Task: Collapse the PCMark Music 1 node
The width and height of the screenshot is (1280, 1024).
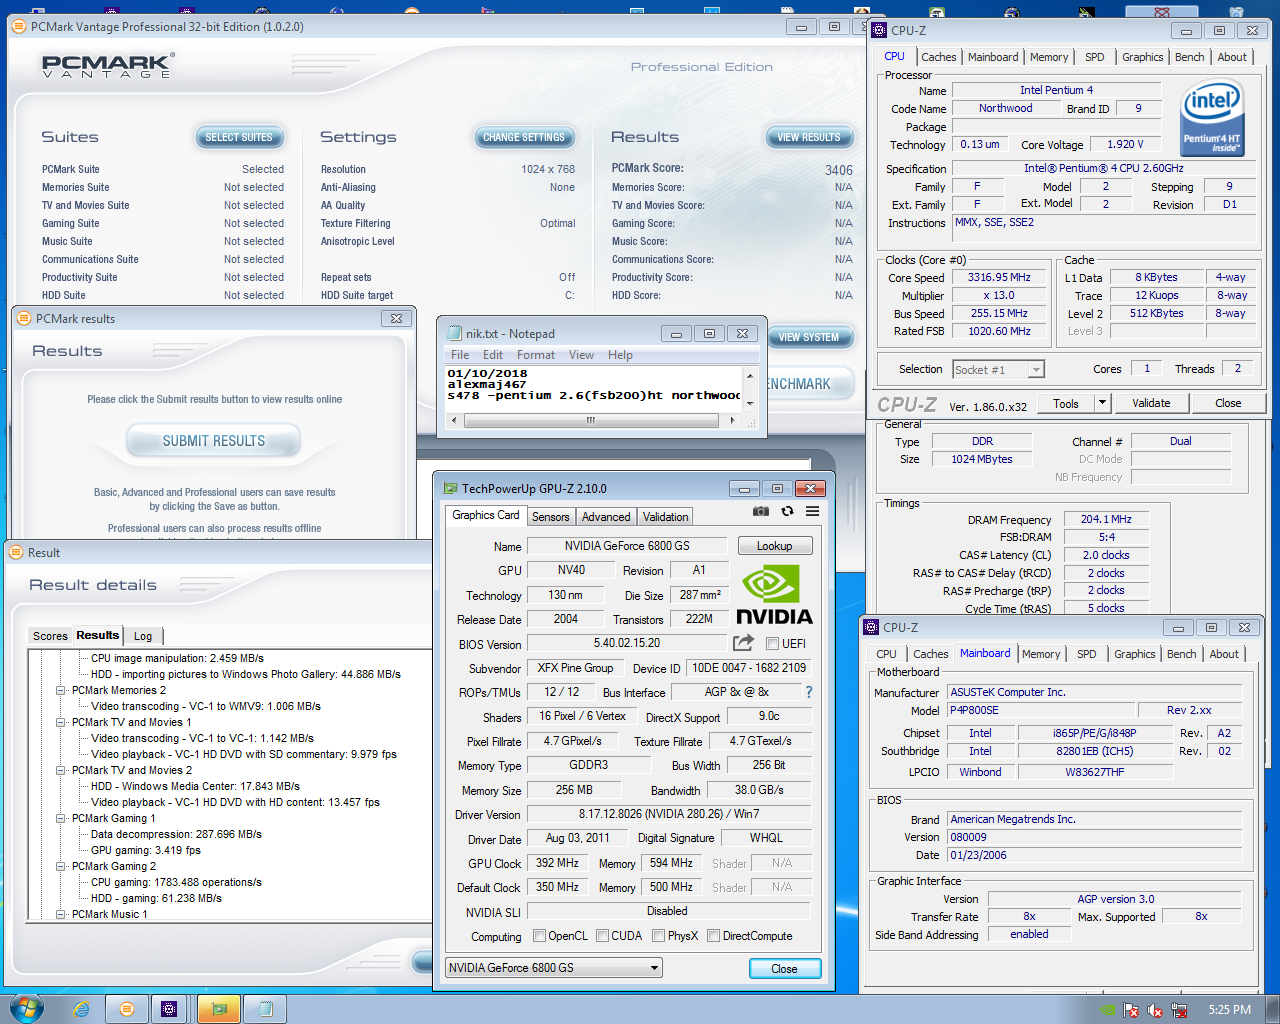Action: click(61, 914)
